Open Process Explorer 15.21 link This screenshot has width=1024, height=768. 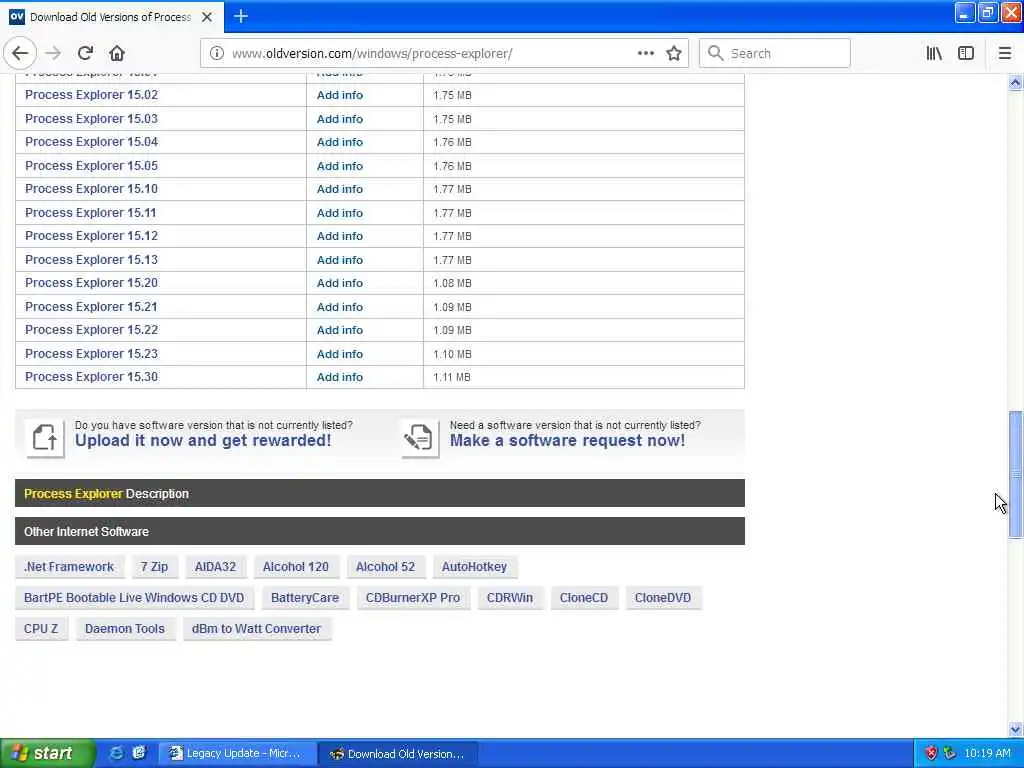click(x=91, y=307)
